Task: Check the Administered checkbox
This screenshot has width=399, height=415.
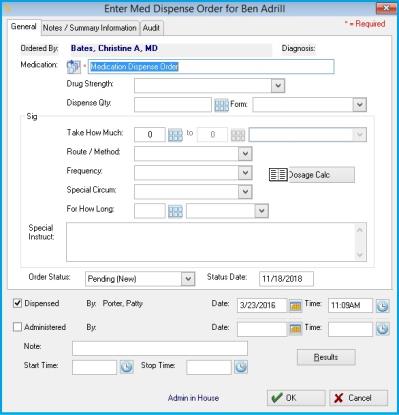Action: 17,327
